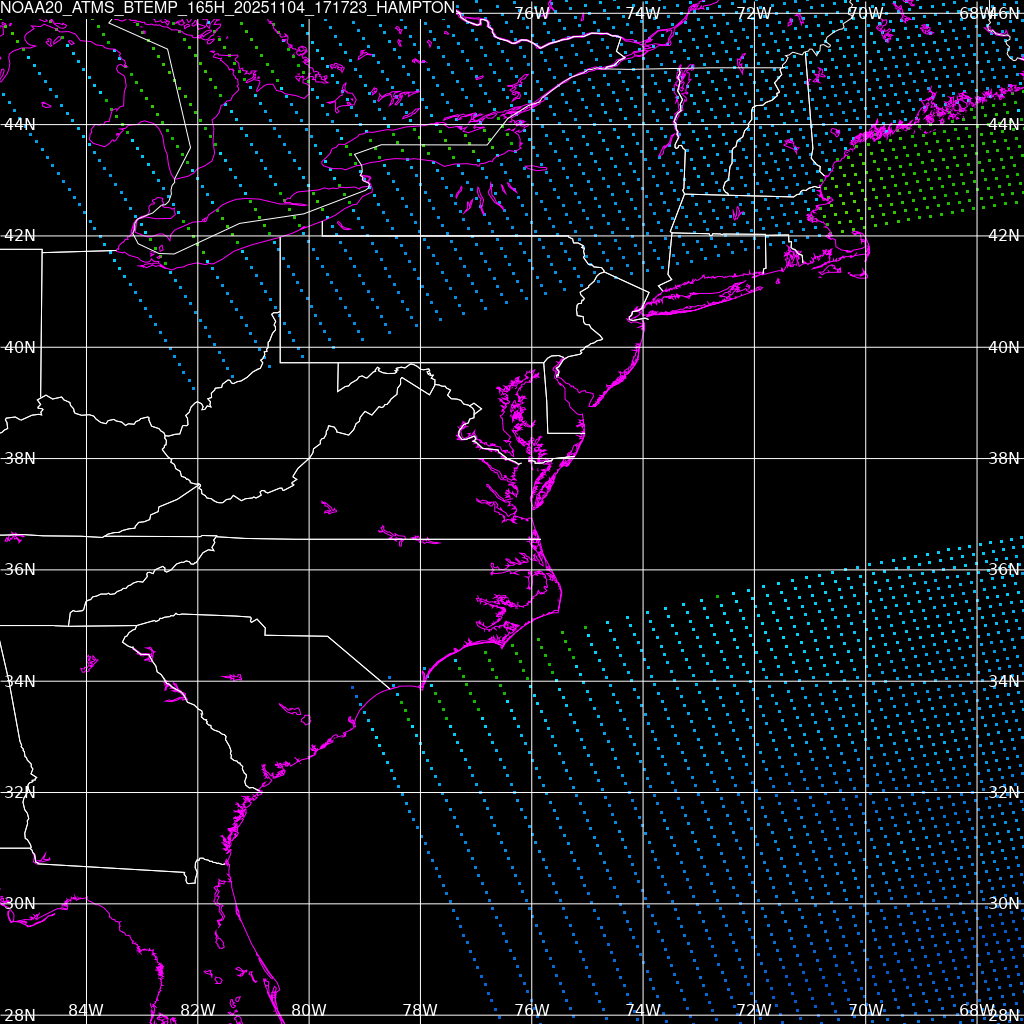Click the 76W label at the top edge

(x=531, y=14)
